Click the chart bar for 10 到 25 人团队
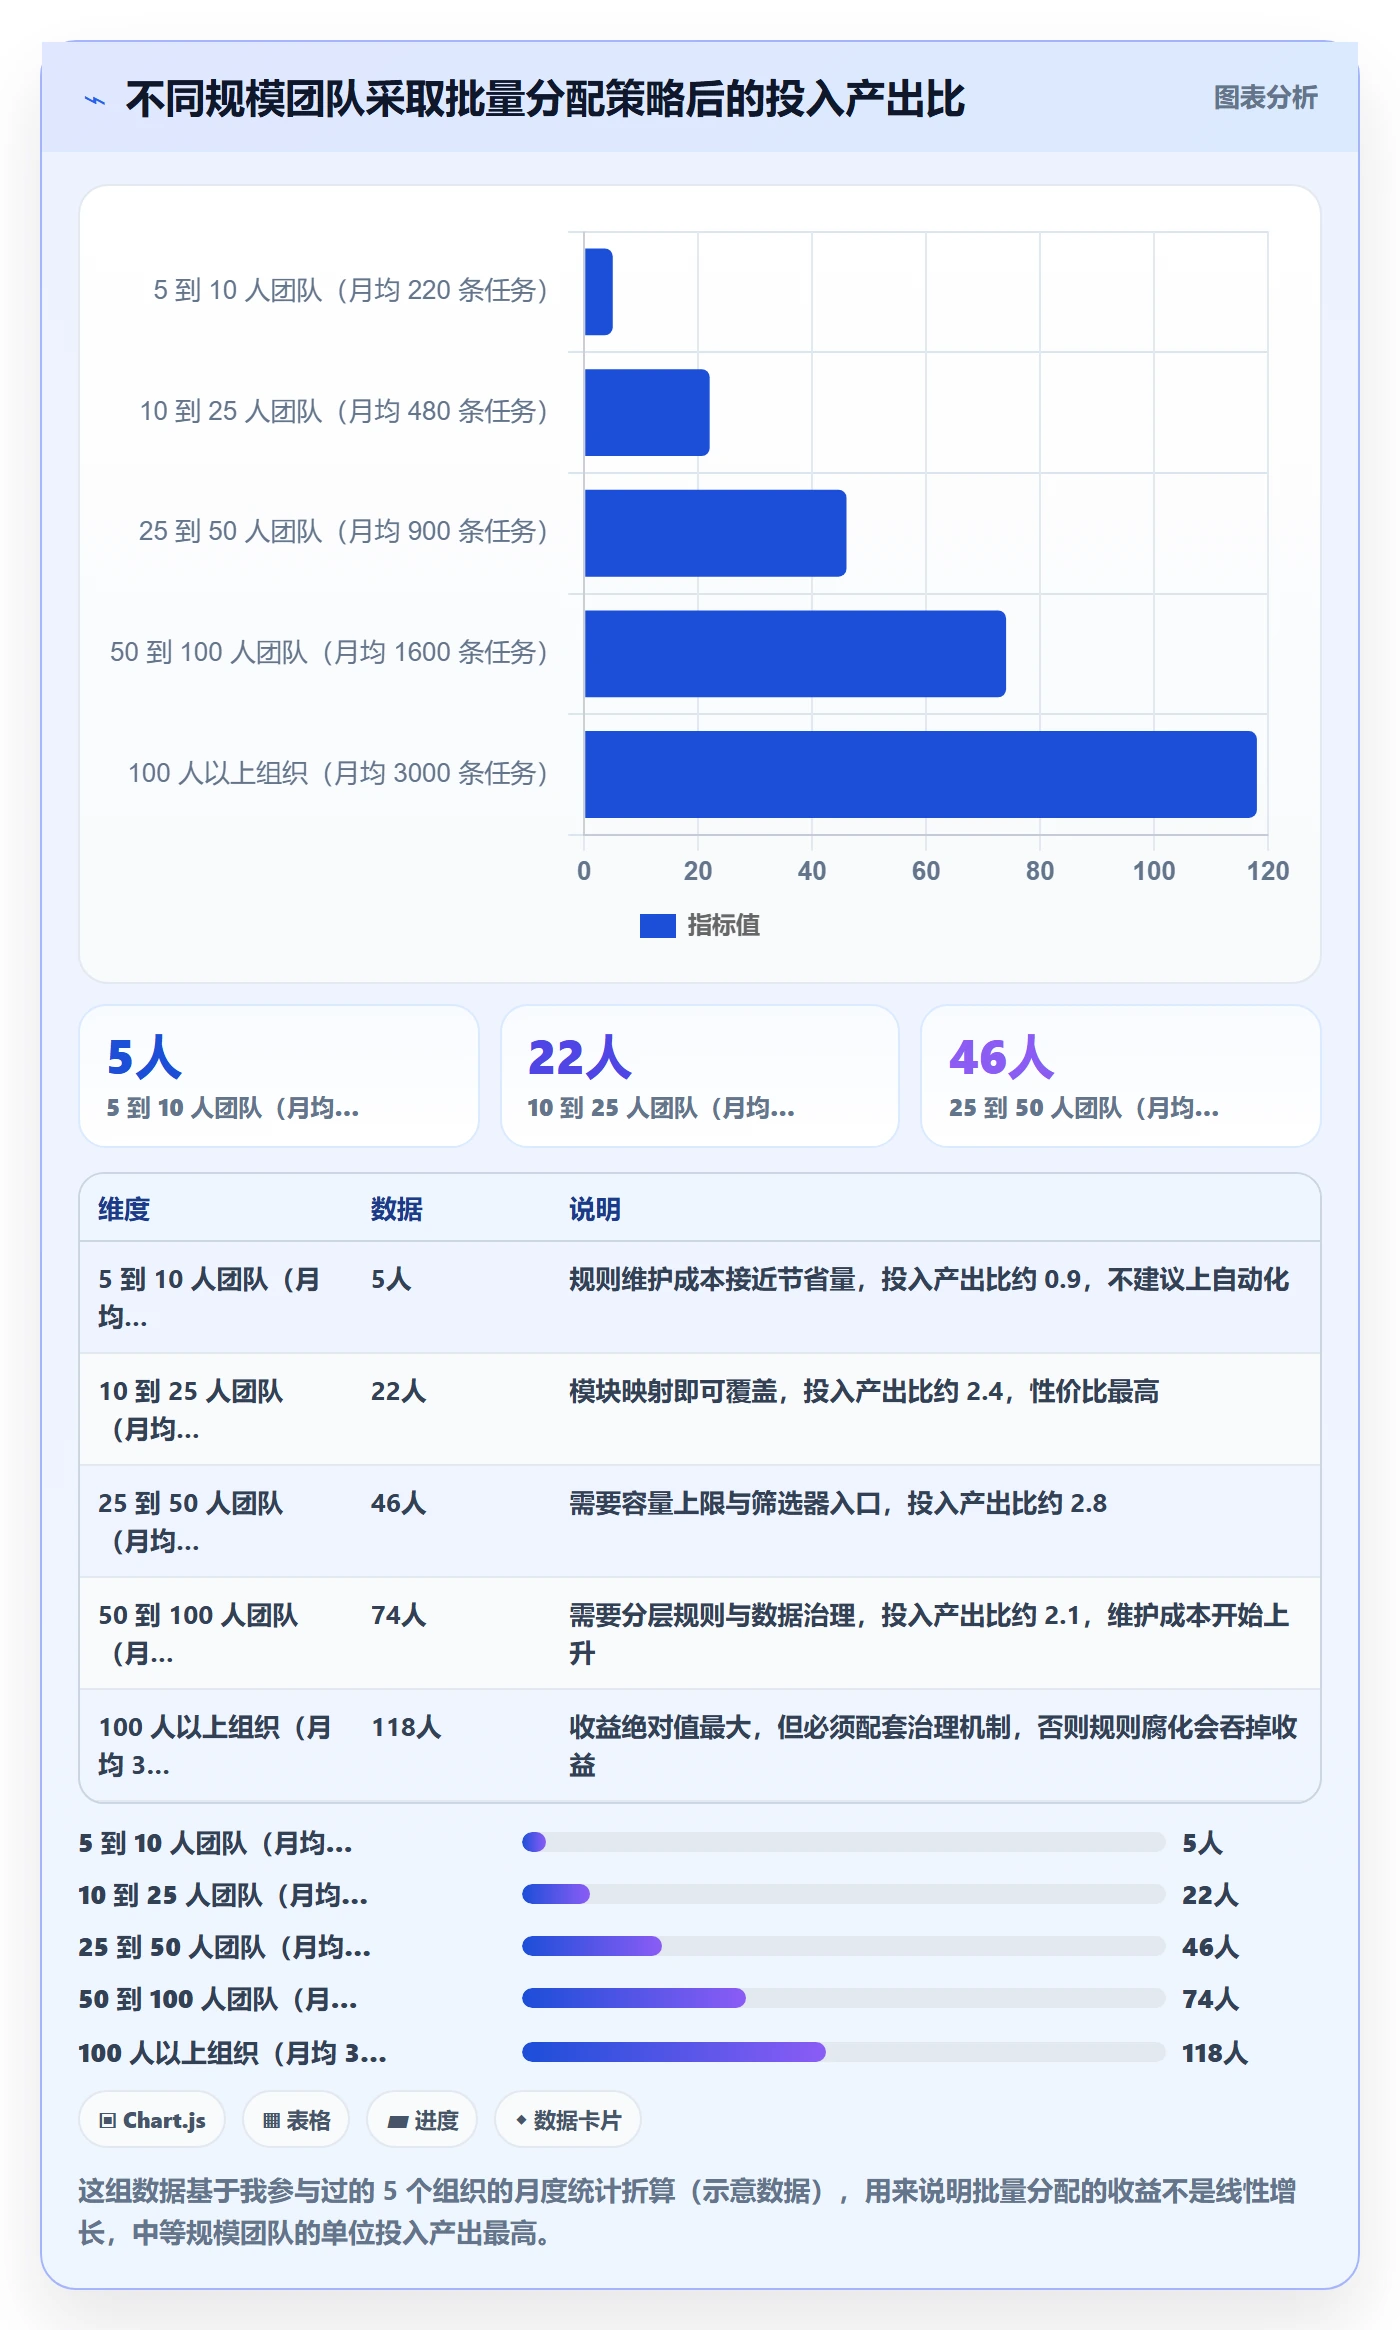The height and width of the screenshot is (2330, 1400). tap(647, 412)
